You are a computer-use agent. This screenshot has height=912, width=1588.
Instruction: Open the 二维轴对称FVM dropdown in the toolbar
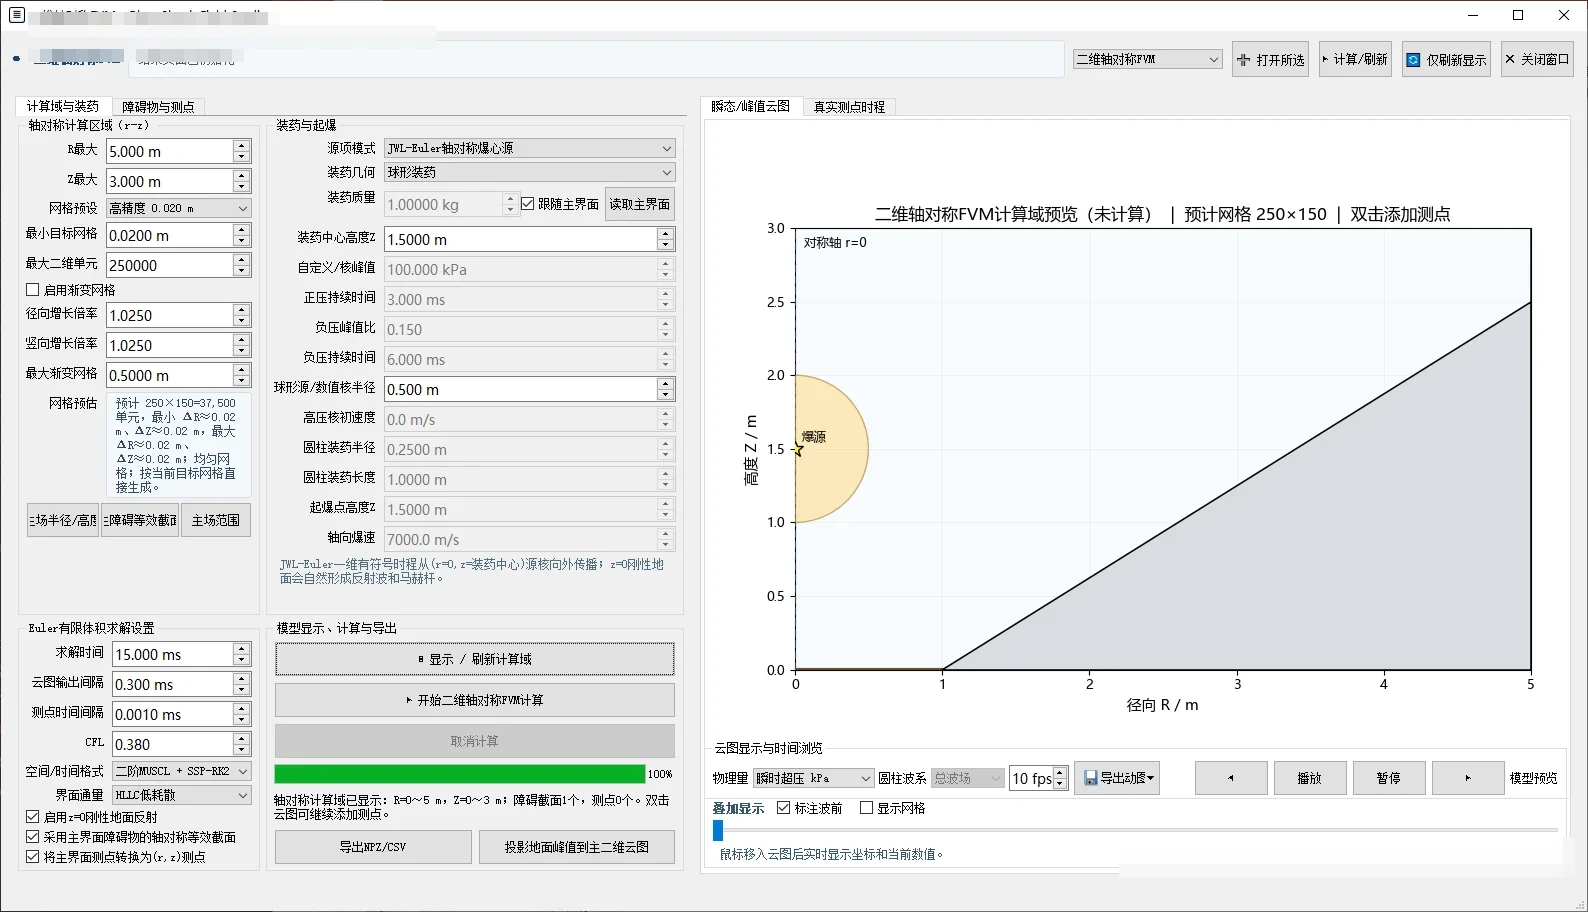pyautogui.click(x=1147, y=60)
